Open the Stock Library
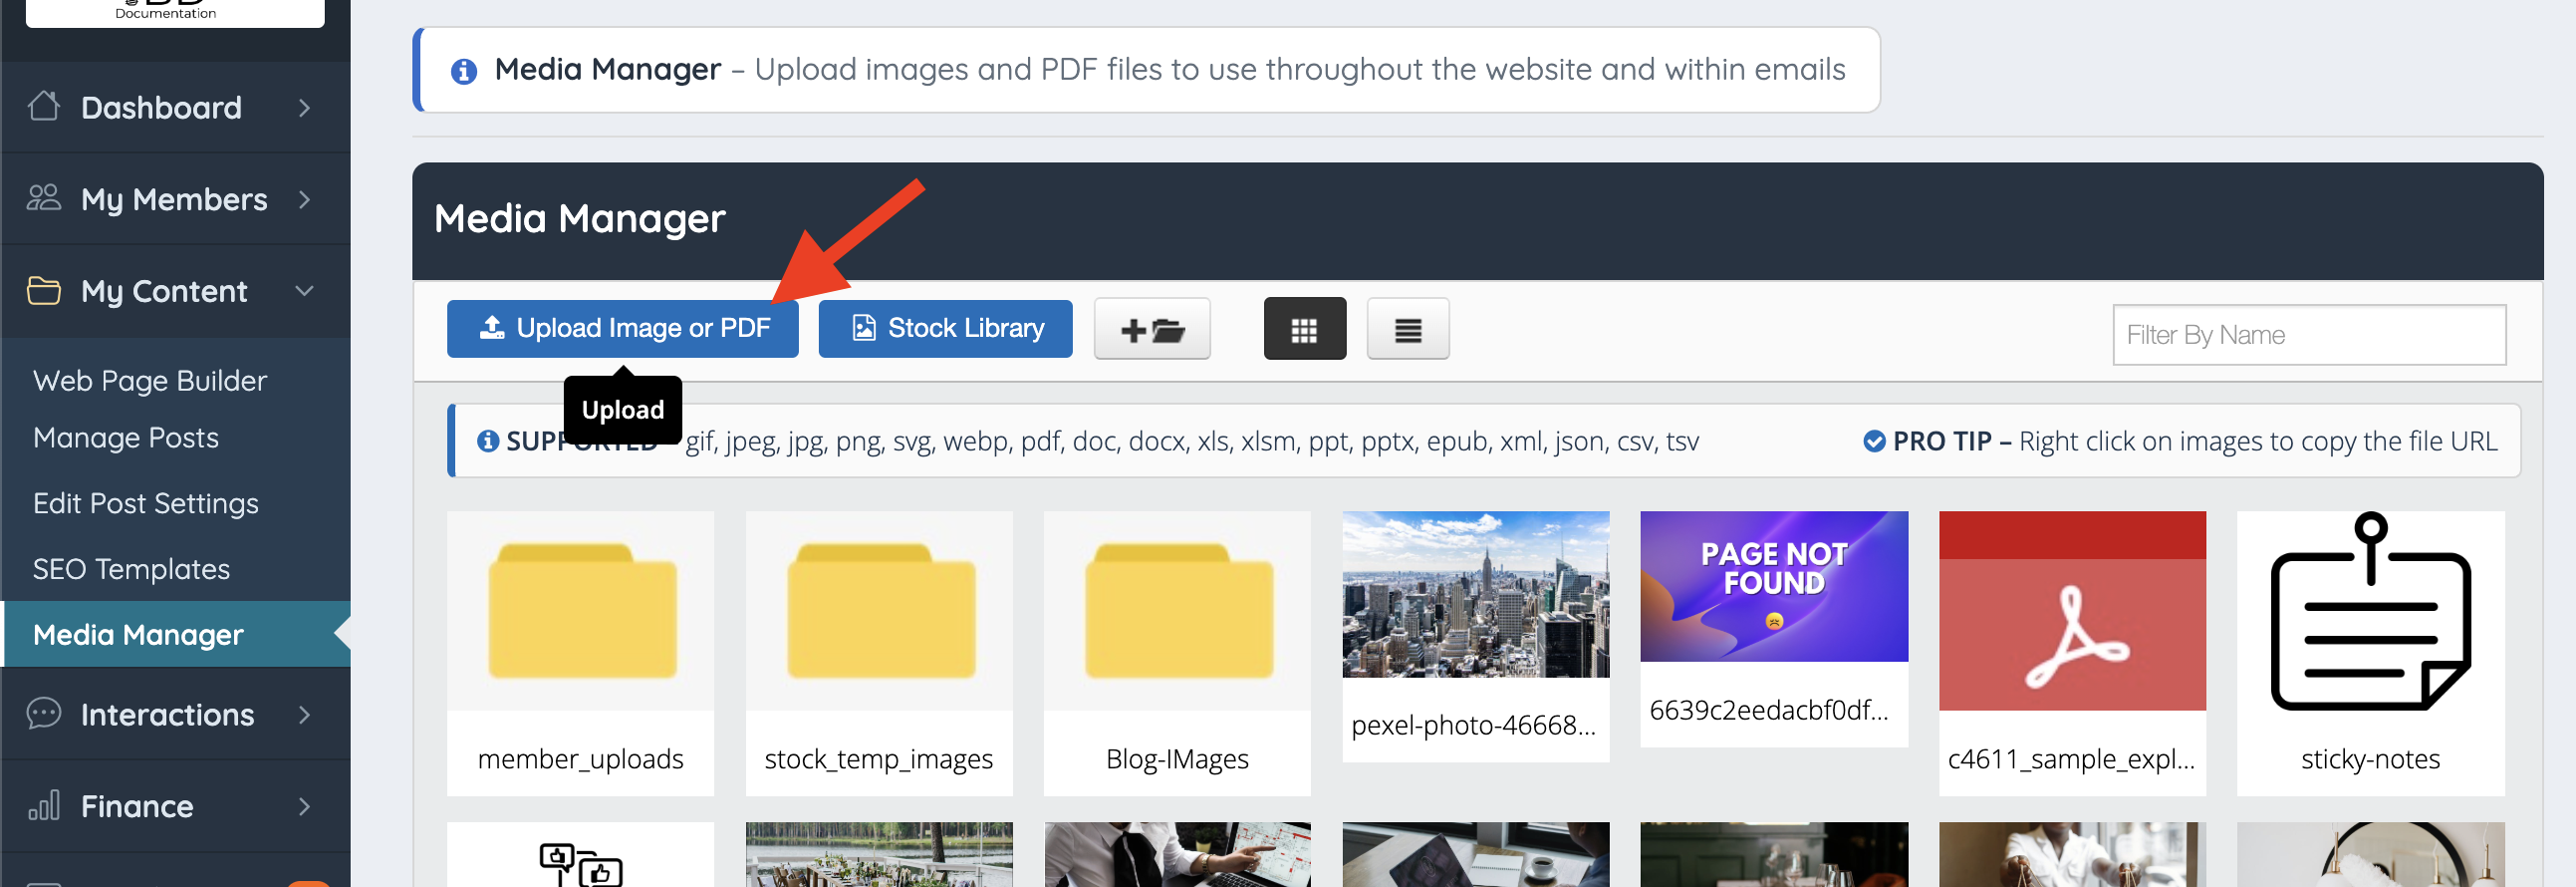The width and height of the screenshot is (2576, 887). [945, 329]
